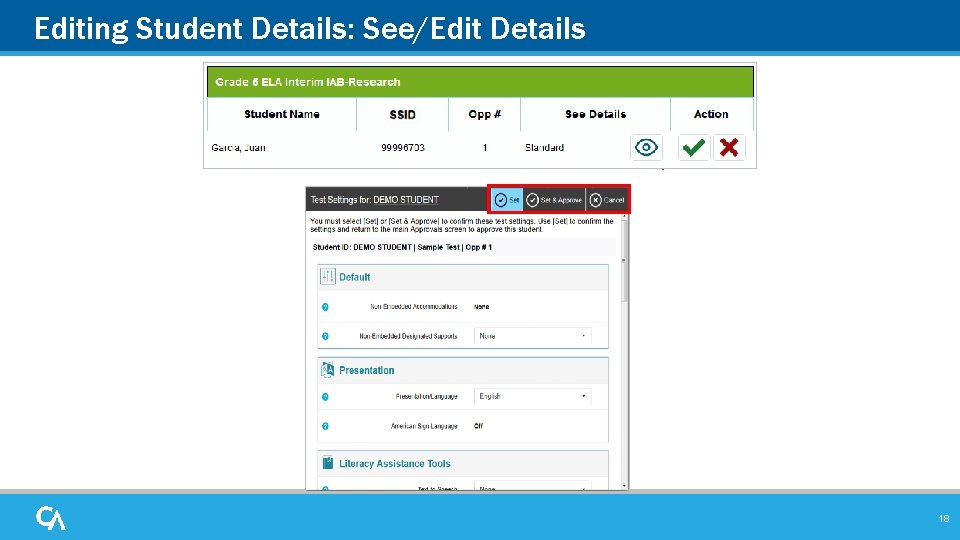Click Test Settings for: DEMO STUDENT title
This screenshot has width=960, height=540.
[x=374, y=200]
